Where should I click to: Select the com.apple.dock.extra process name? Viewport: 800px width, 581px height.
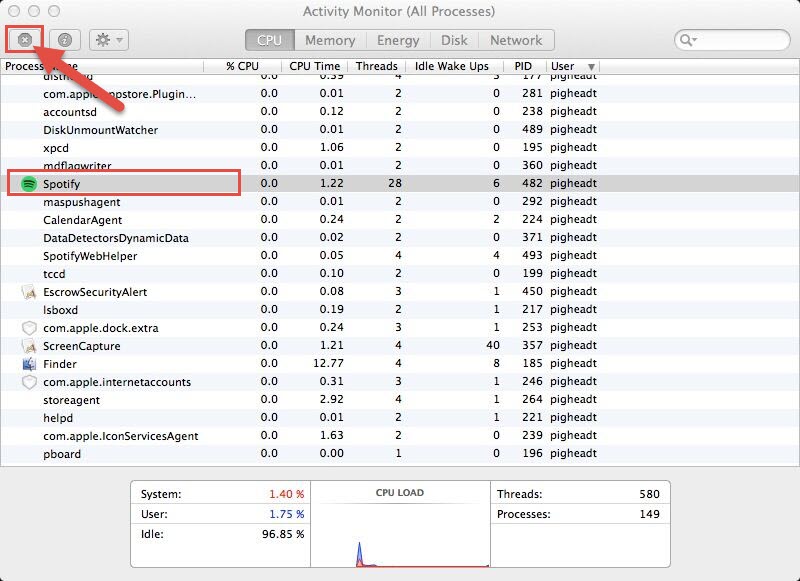101,328
